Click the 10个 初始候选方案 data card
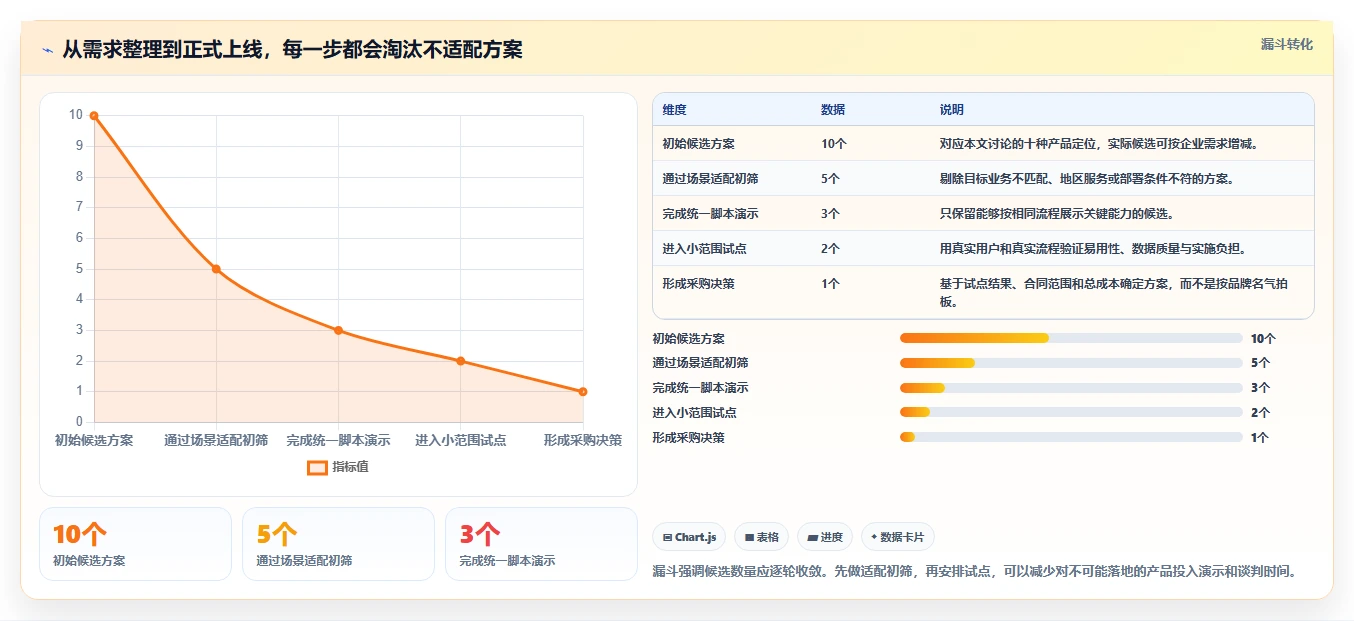1354x621 pixels. pyautogui.click(x=135, y=544)
